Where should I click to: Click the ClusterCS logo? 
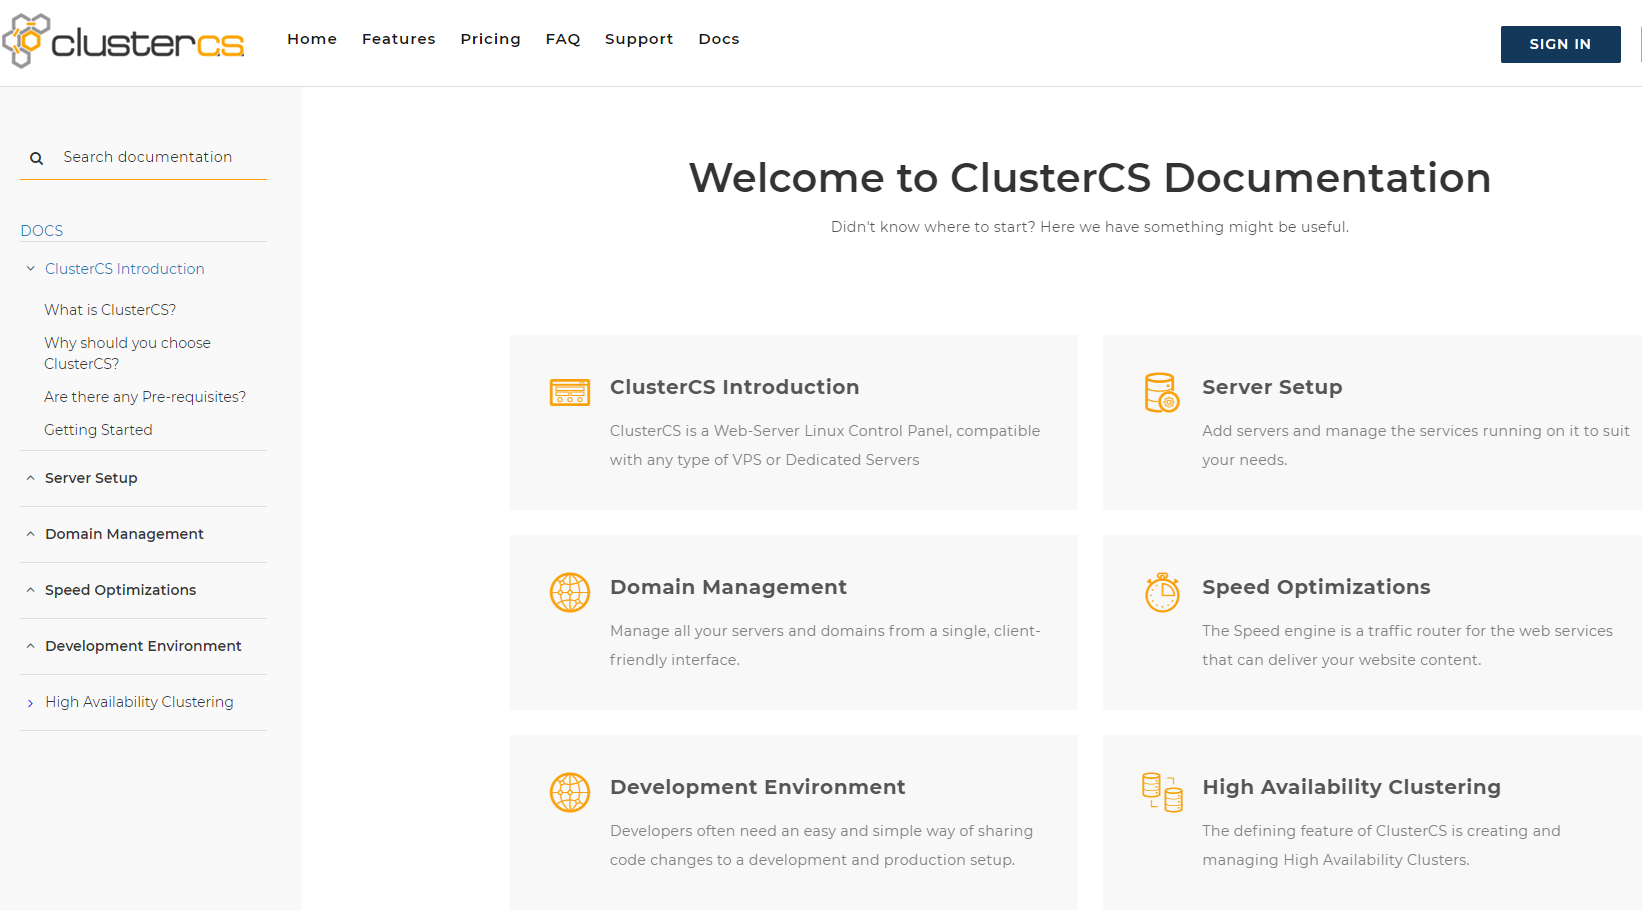click(124, 41)
